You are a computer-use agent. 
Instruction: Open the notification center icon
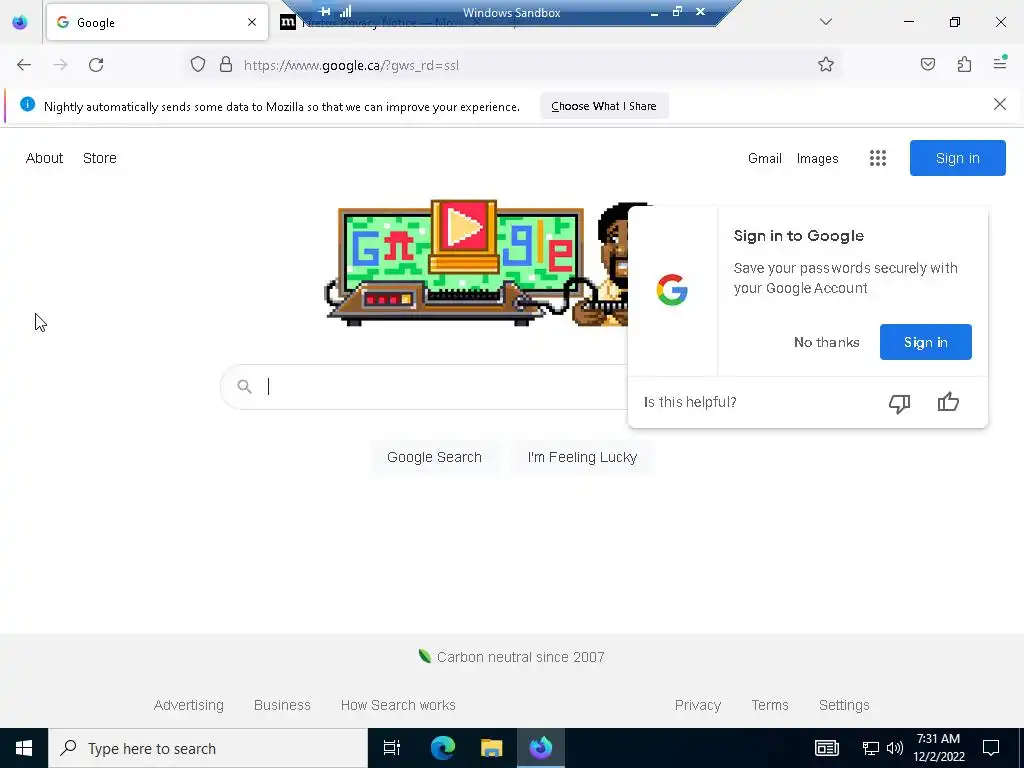(x=991, y=748)
